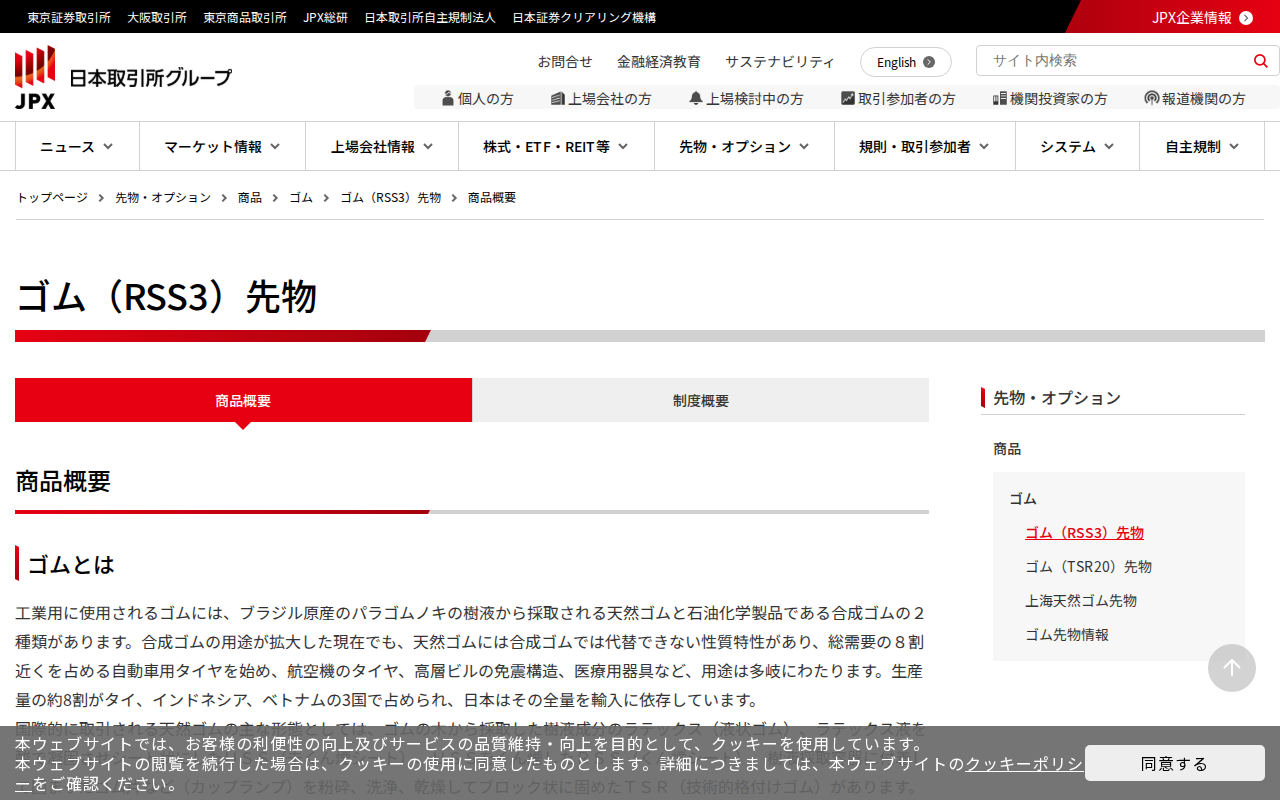Click ゴム（RSS3）先物 in the breadcrumb
Image resolution: width=1280 pixels, height=800 pixels.
391,198
